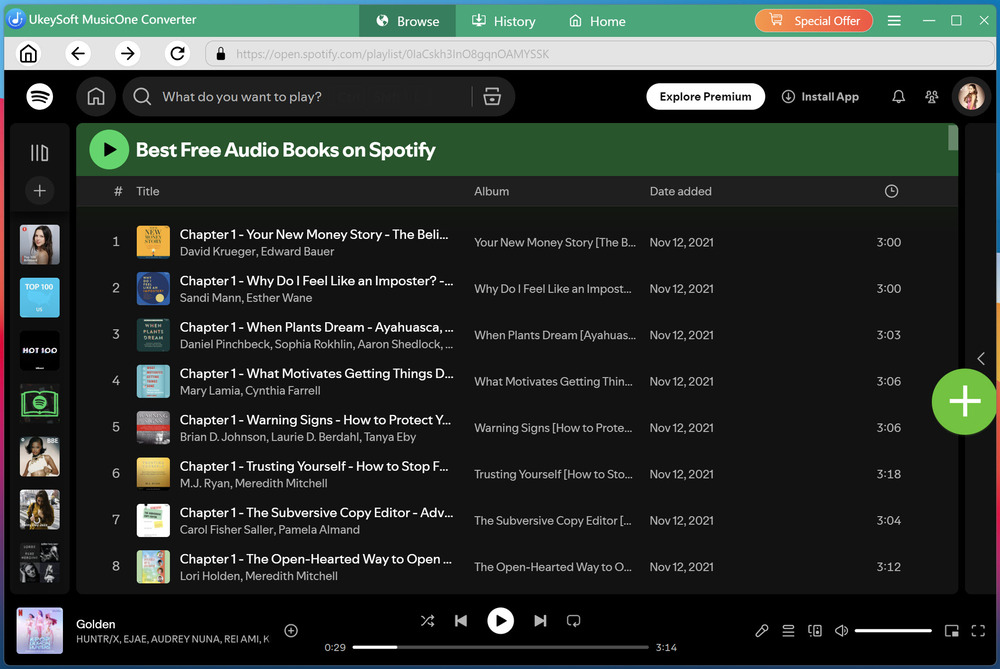The width and height of the screenshot is (1000, 669).
Task: Click the playlist vertical scrollbar
Action: [x=953, y=138]
